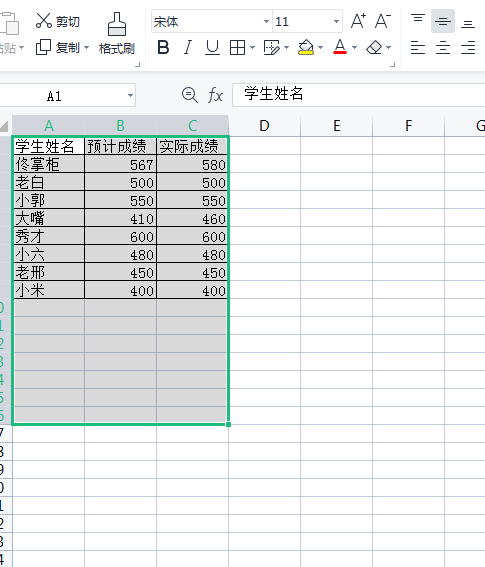Image resolution: width=485 pixels, height=567 pixels.
Task: Click cell 老白
Action: coord(48,182)
